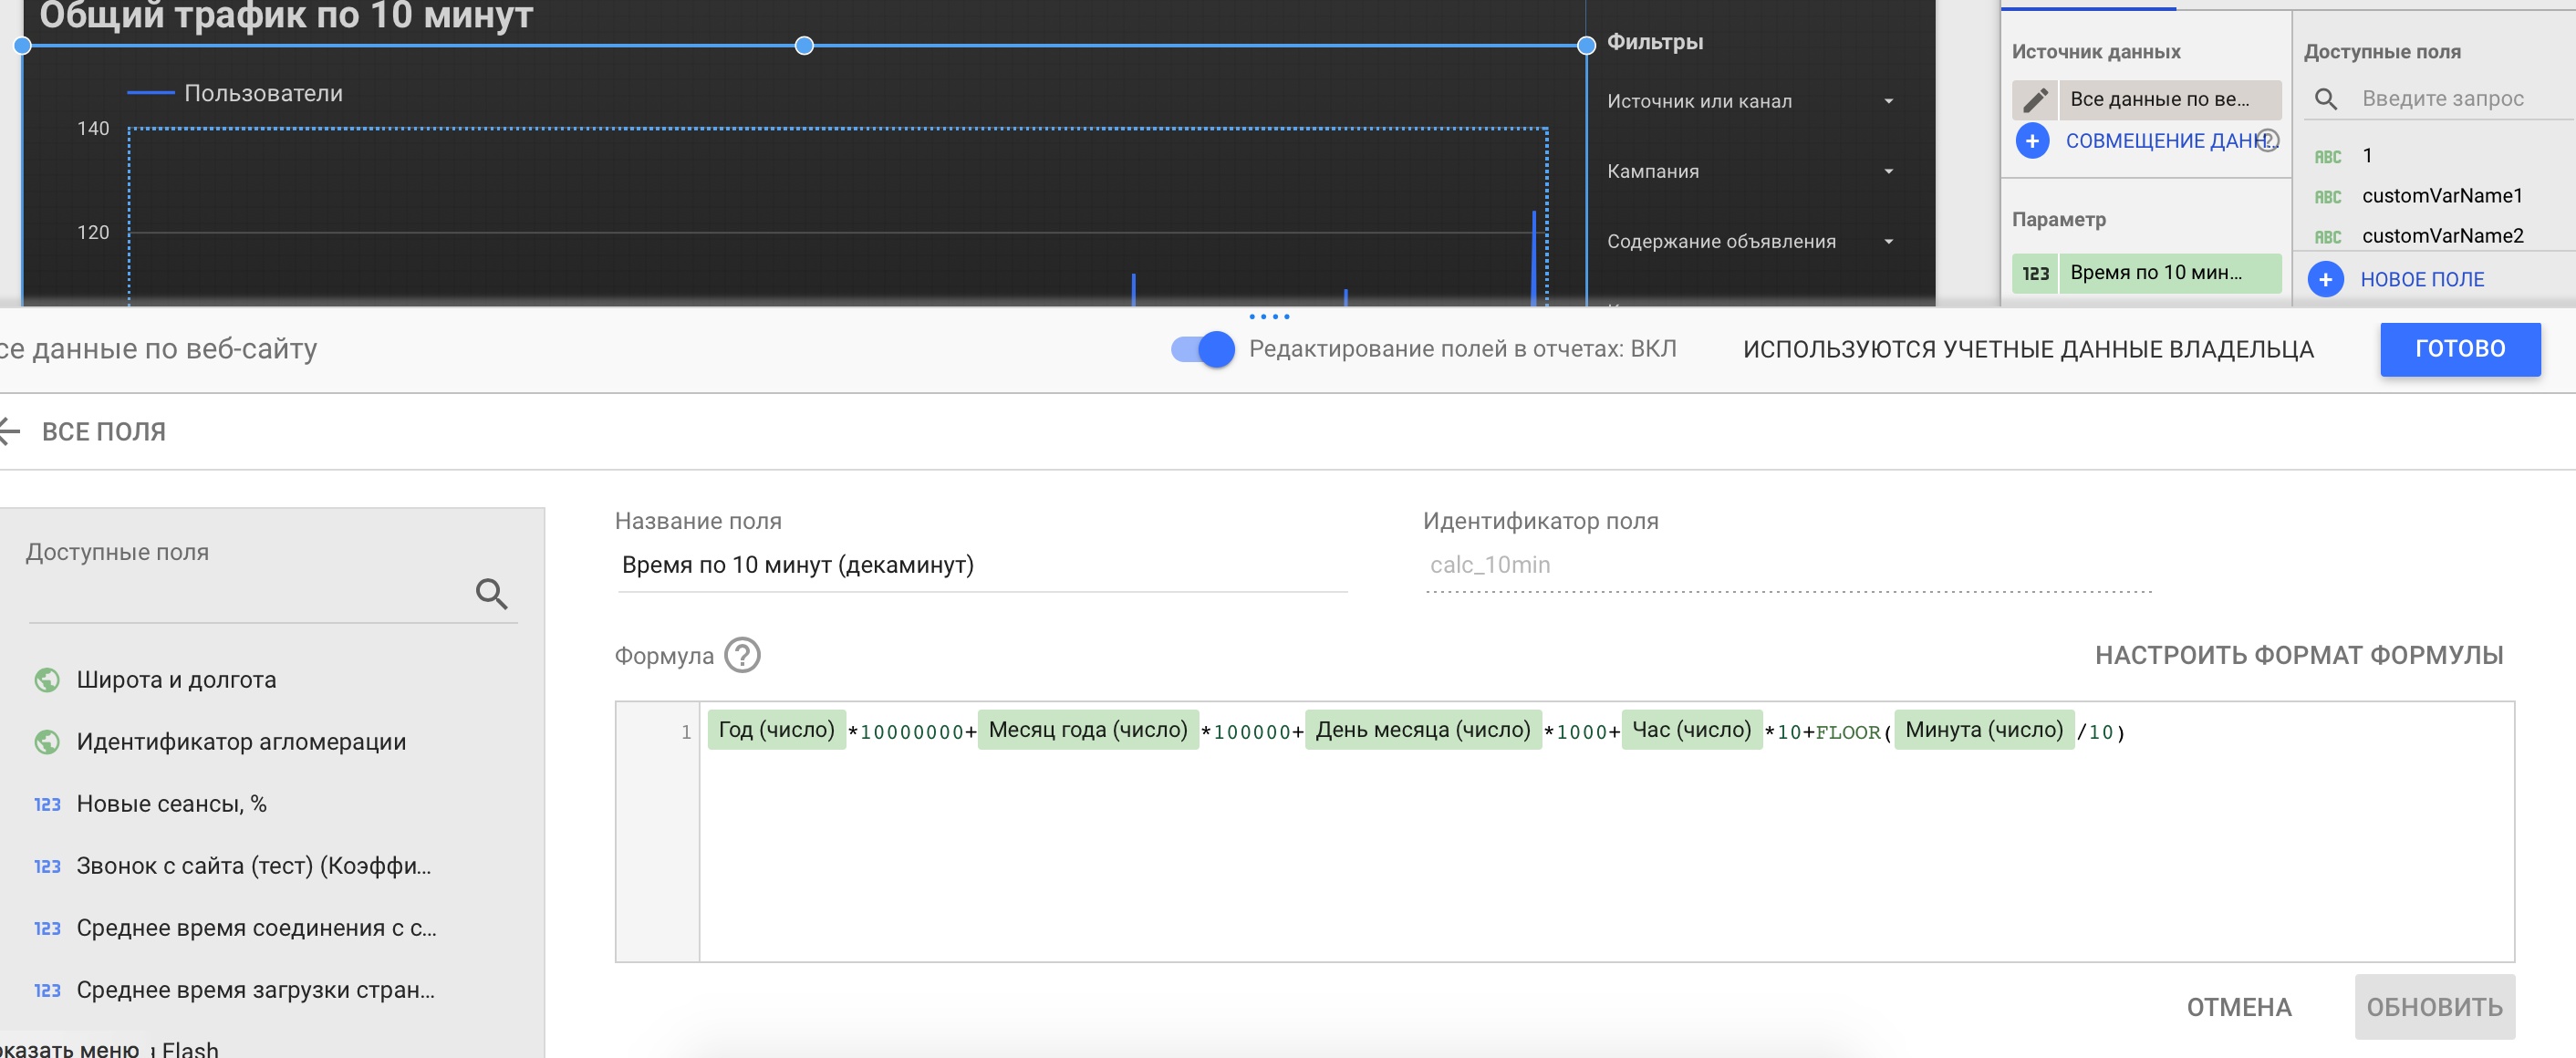Open the Кампания filter dropdown
This screenshot has width=2576, height=1058.
point(1888,171)
